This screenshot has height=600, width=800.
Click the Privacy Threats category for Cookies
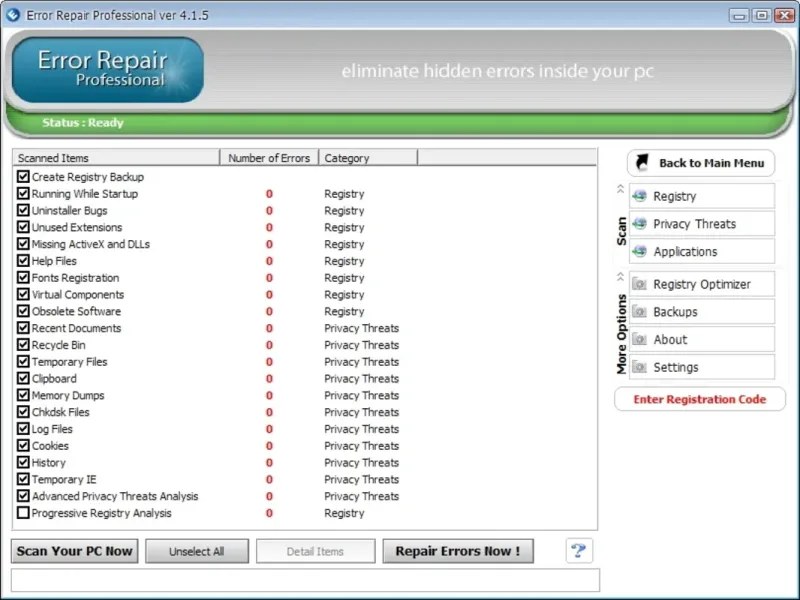pyautogui.click(x=361, y=445)
